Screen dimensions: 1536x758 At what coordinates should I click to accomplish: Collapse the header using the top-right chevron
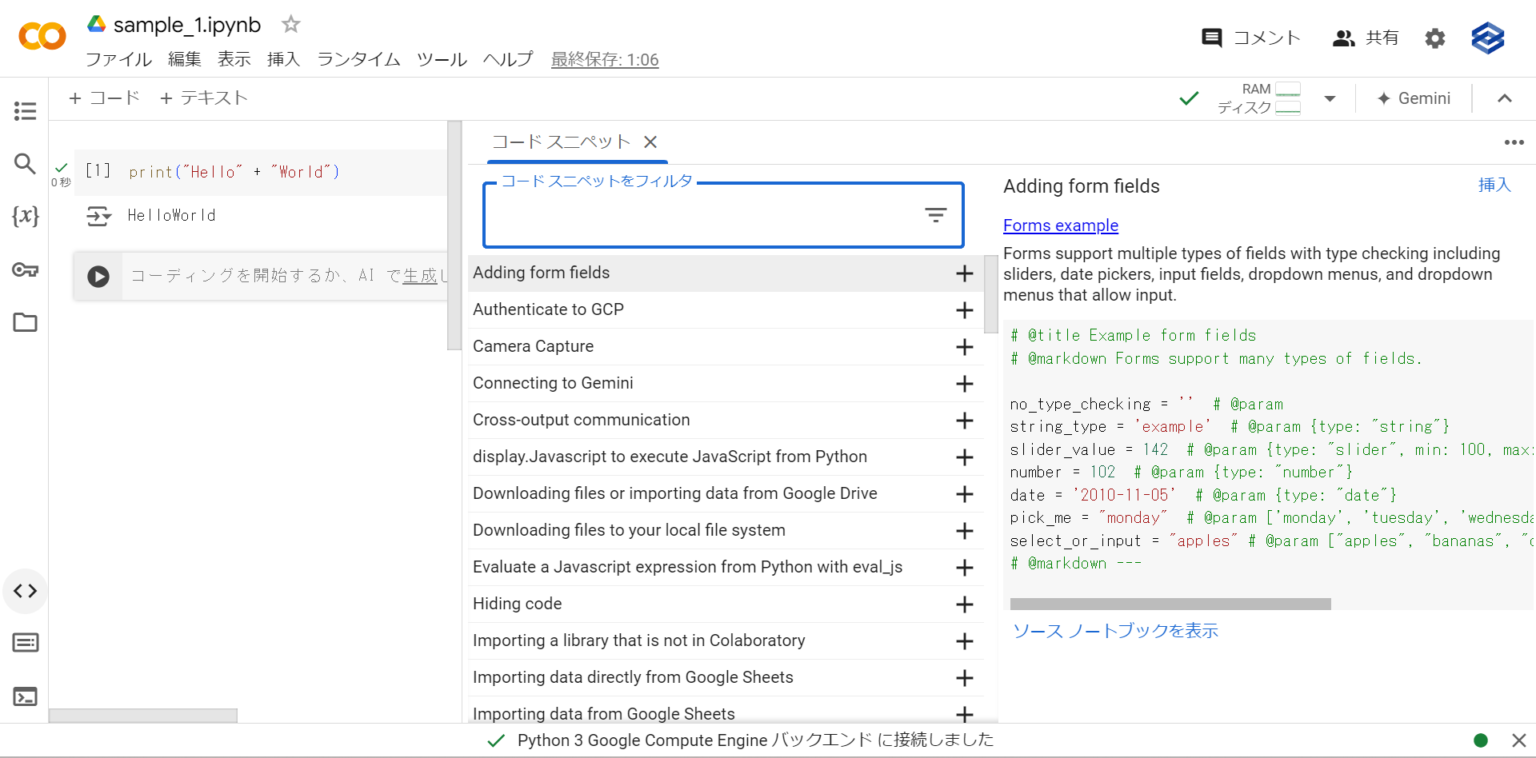pyautogui.click(x=1504, y=98)
